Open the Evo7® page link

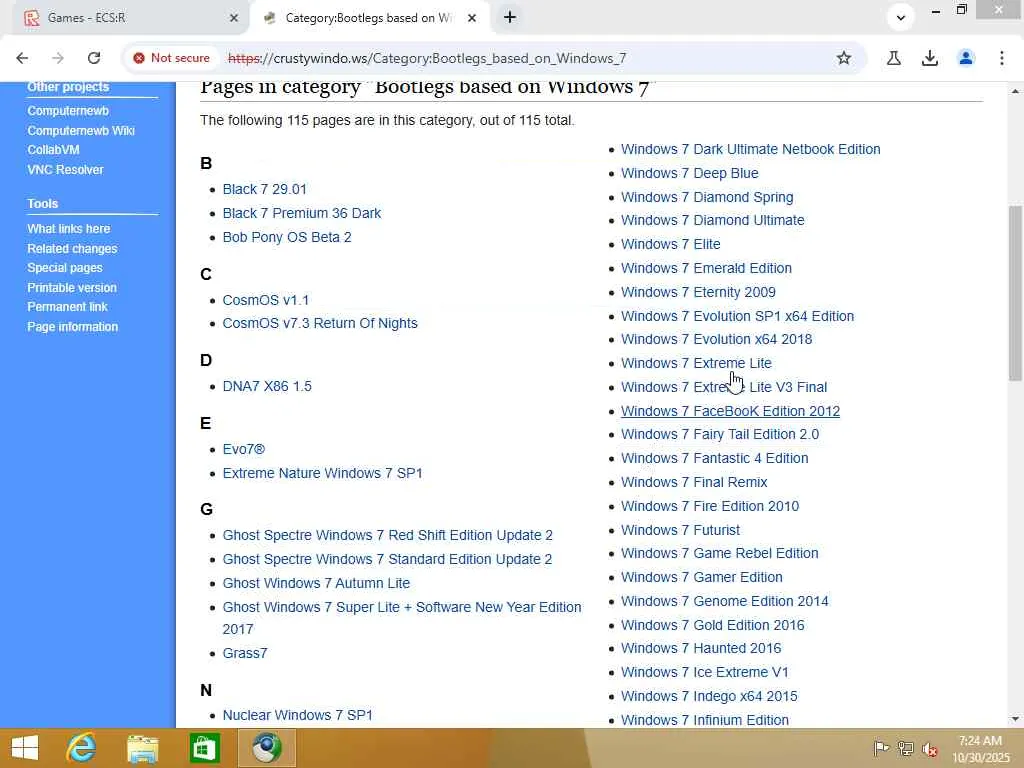coord(244,449)
